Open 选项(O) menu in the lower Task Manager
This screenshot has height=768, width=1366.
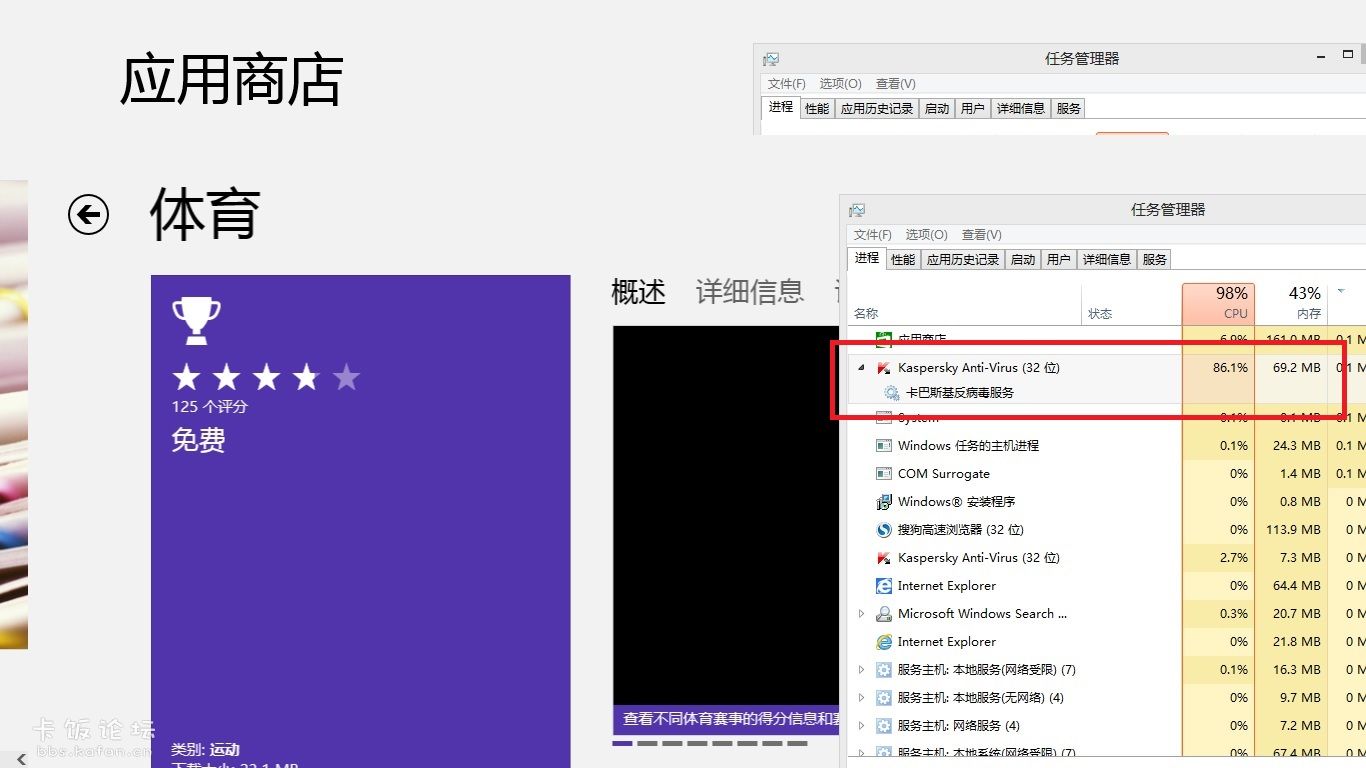click(x=927, y=235)
